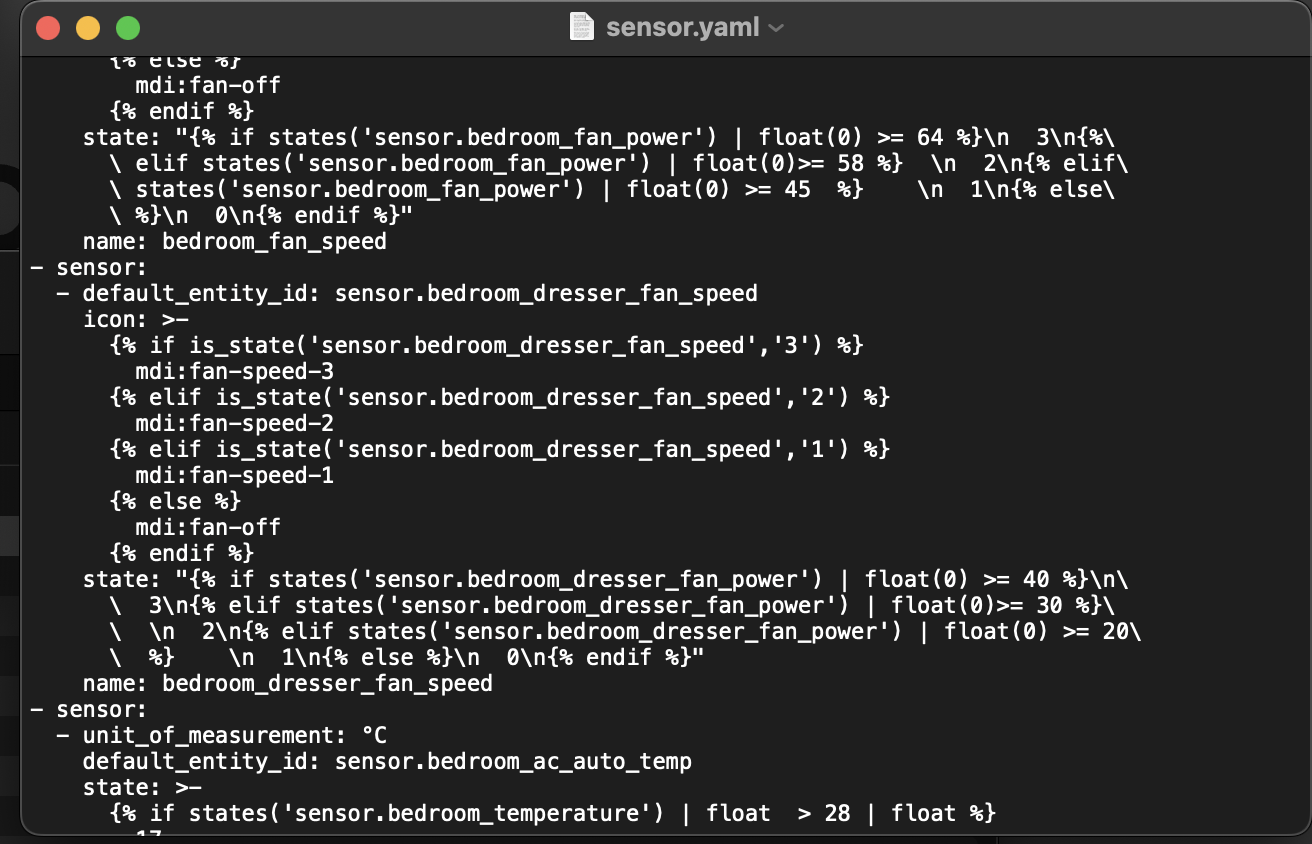Click the sensor.yaml title text
Viewport: 1312px width, 844px height.
[682, 27]
